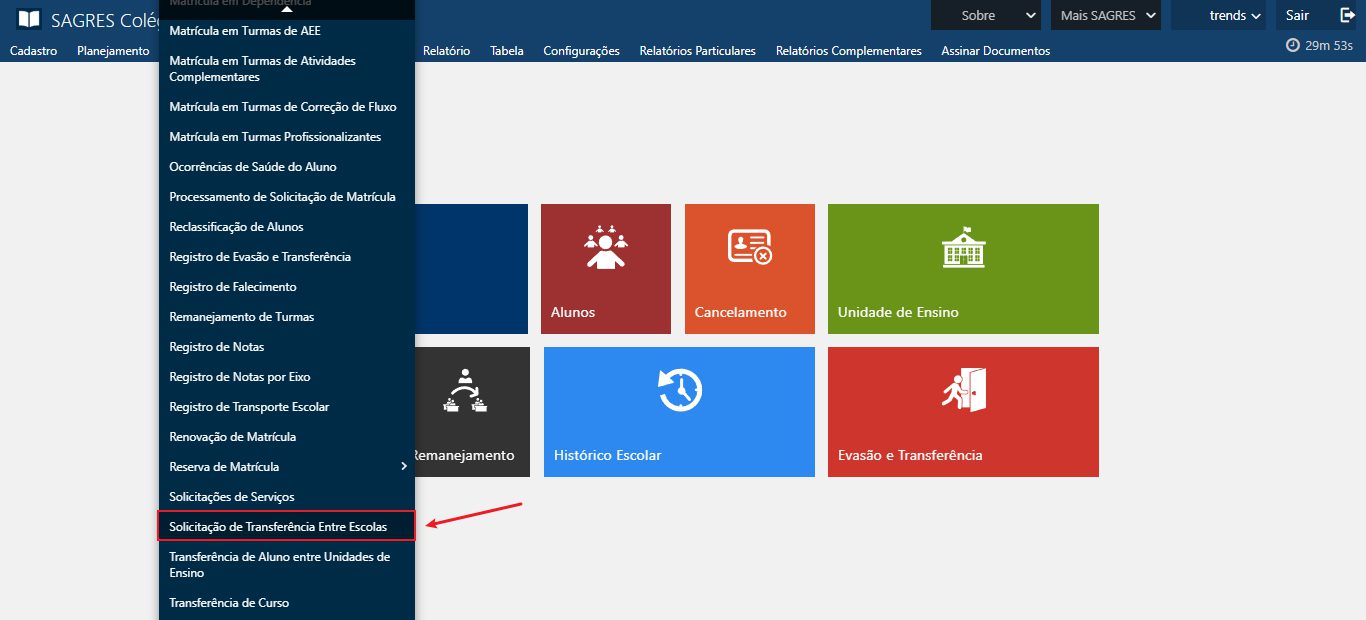Select Registro de Notas
The height and width of the screenshot is (620, 1366).
286,347
